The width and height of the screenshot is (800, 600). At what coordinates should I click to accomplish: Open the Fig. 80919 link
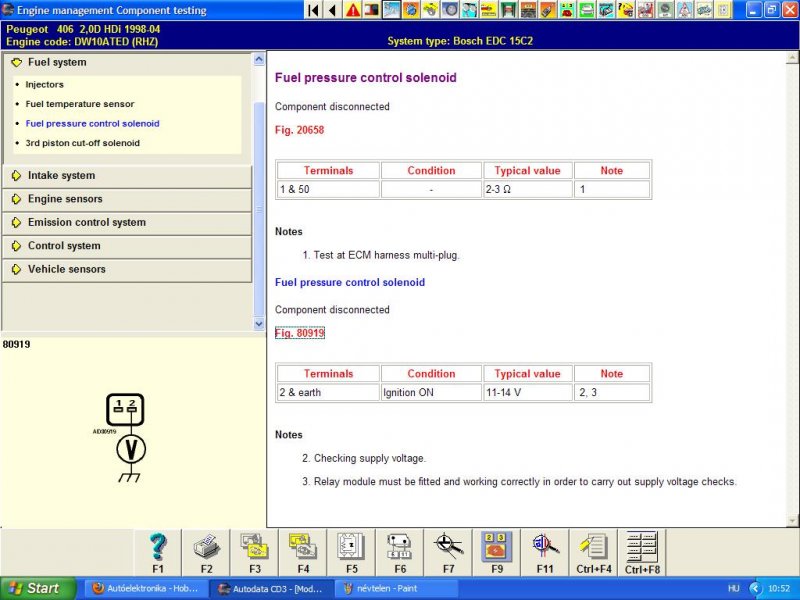tap(299, 333)
